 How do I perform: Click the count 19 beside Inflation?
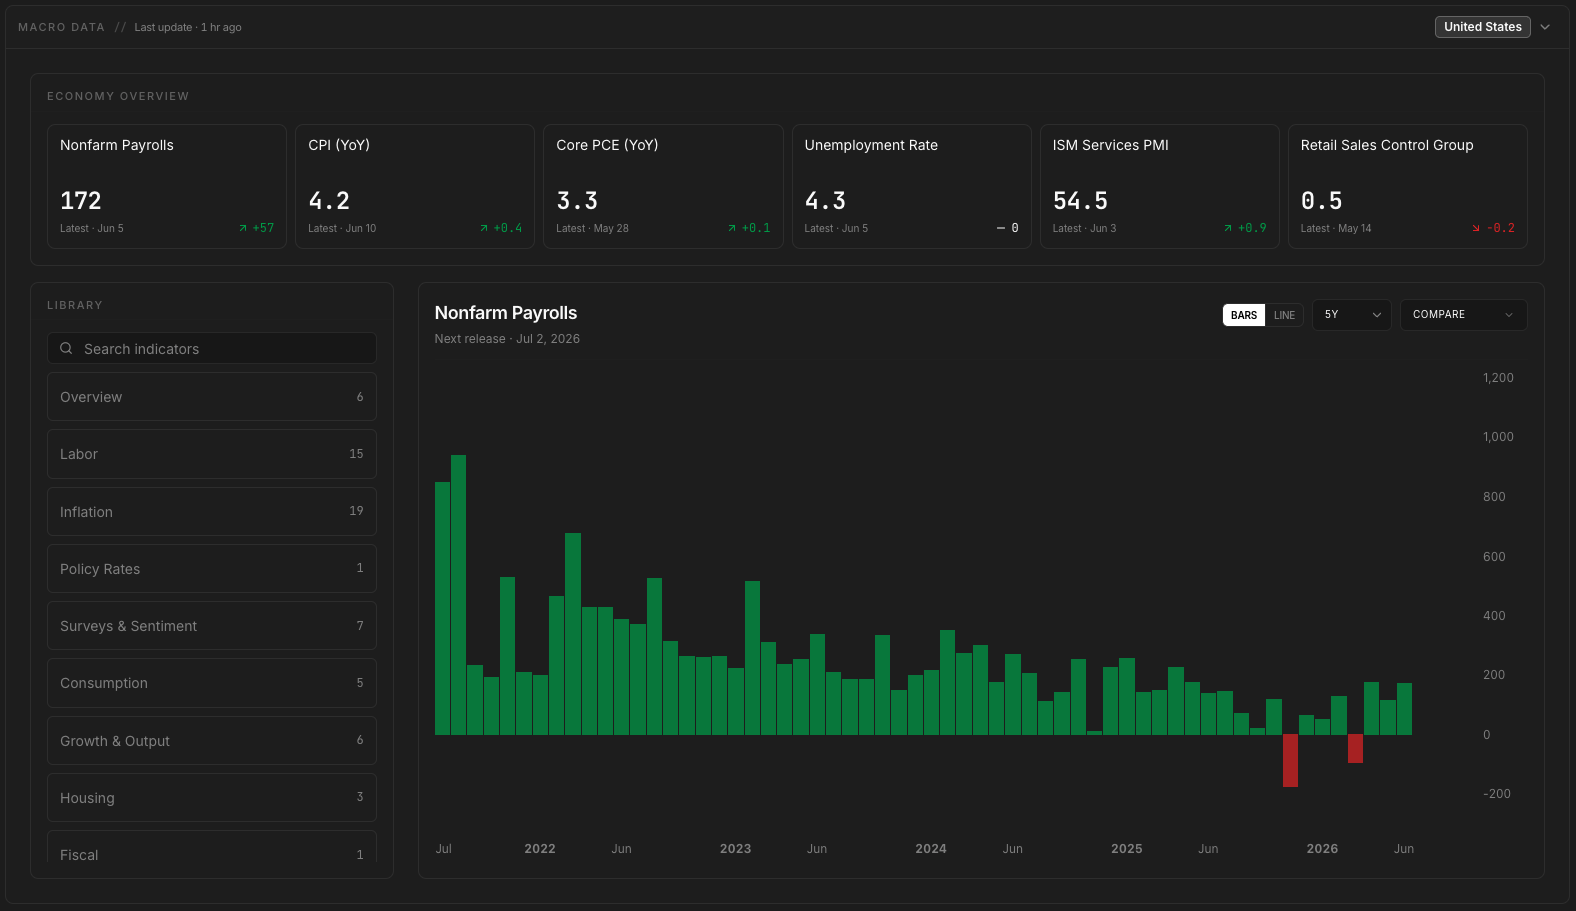(x=356, y=511)
